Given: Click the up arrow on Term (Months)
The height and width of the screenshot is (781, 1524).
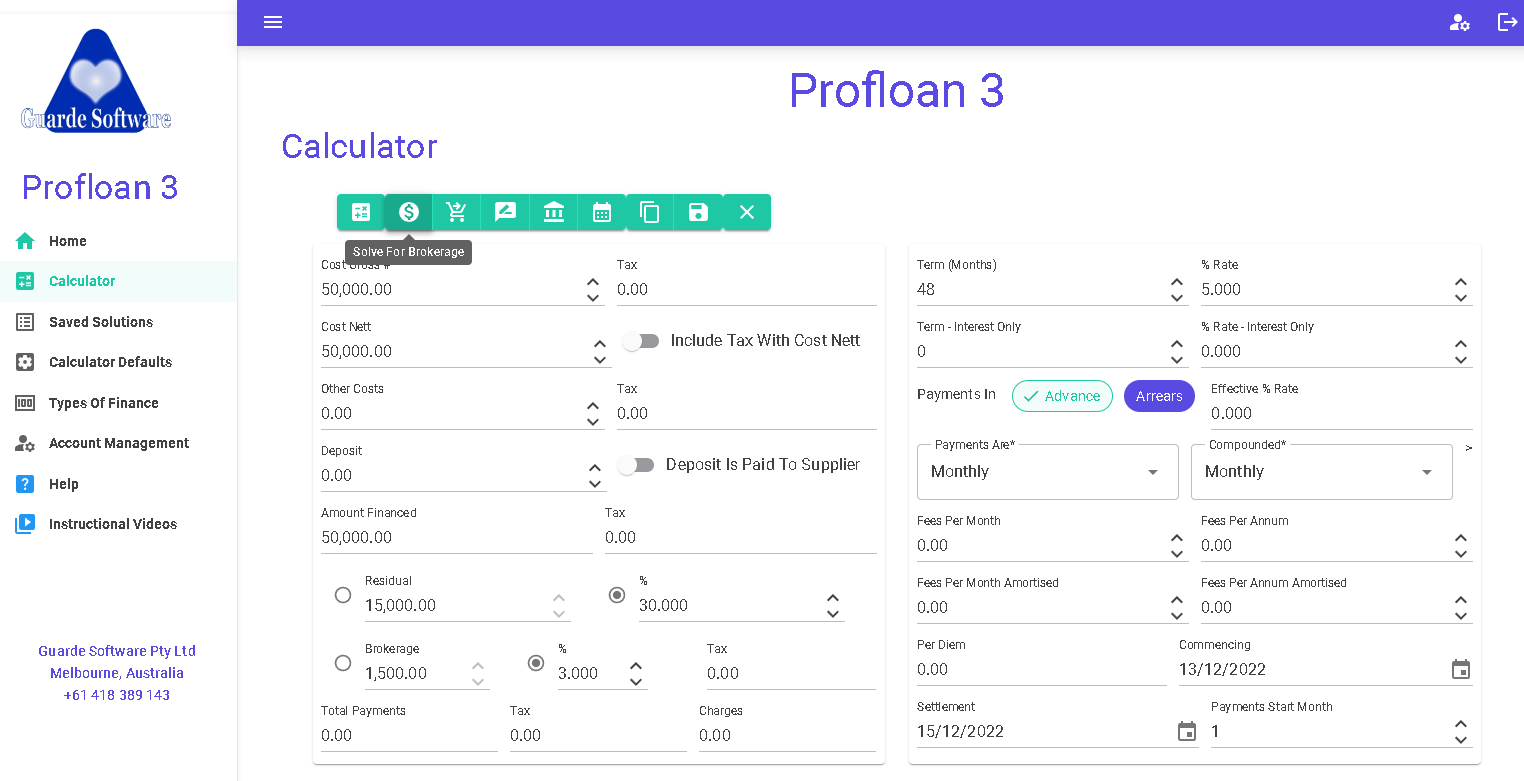Looking at the screenshot, I should pos(1177,283).
